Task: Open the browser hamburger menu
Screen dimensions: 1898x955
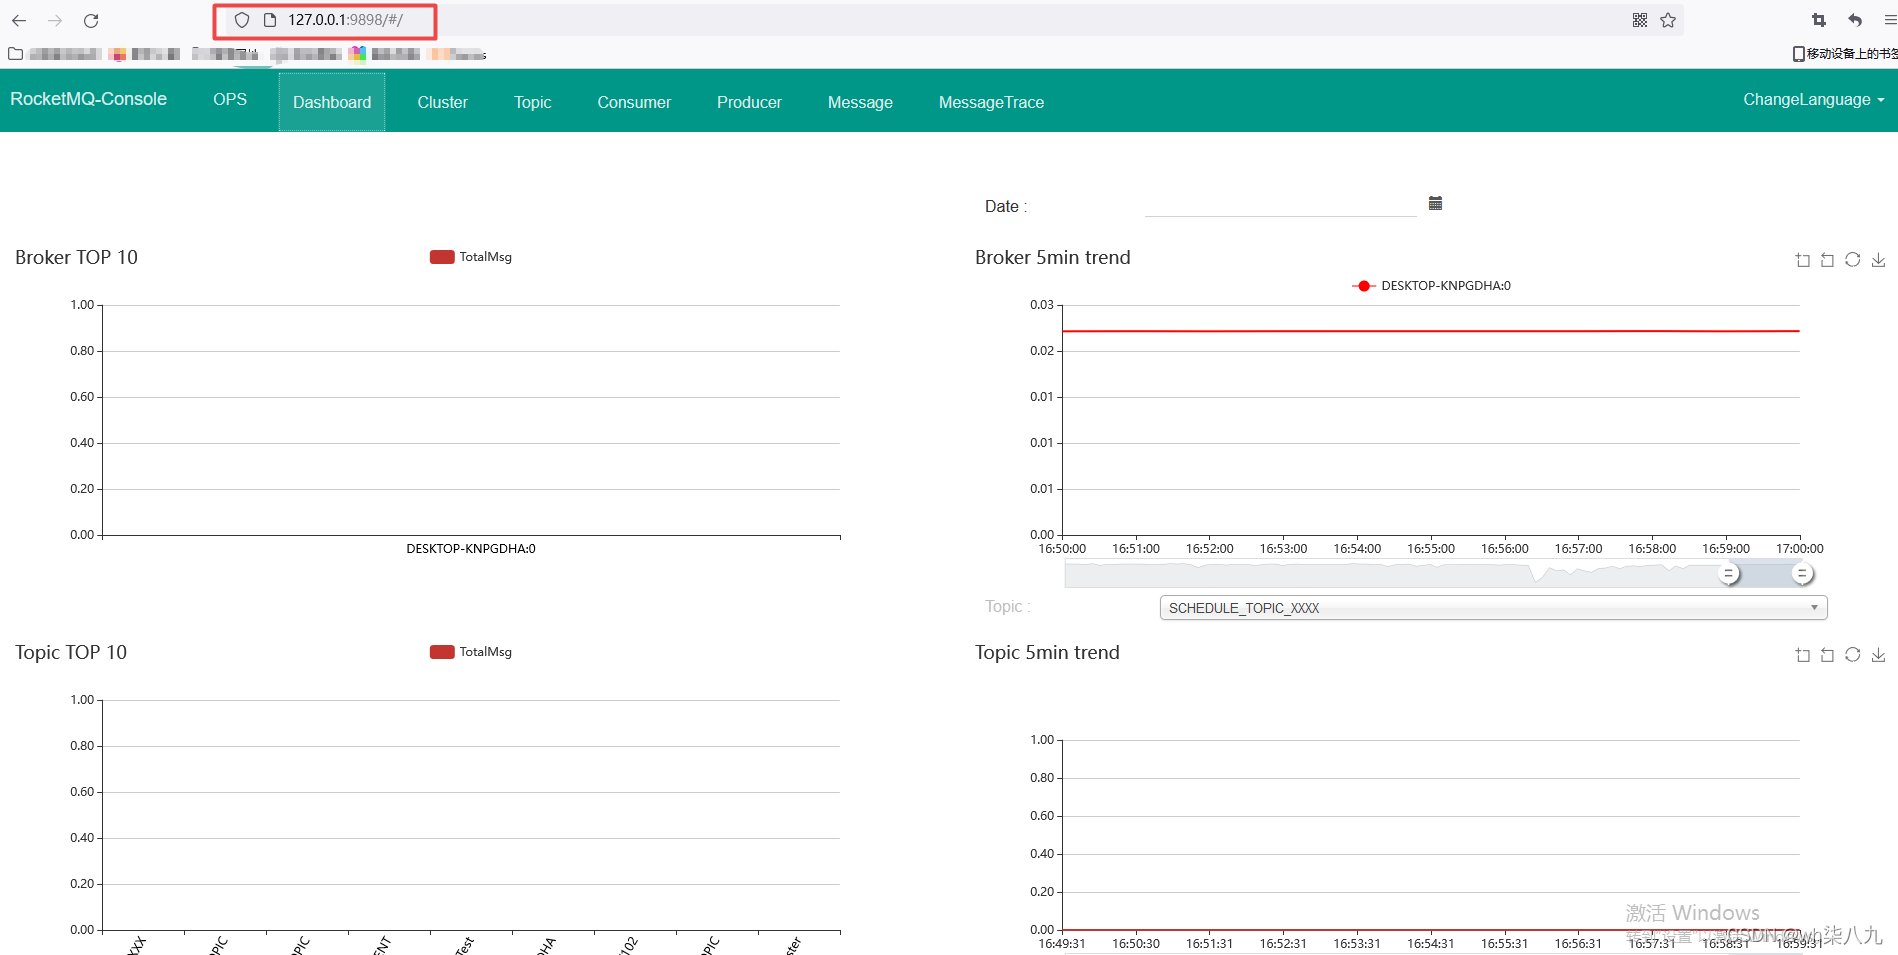Action: (1889, 20)
